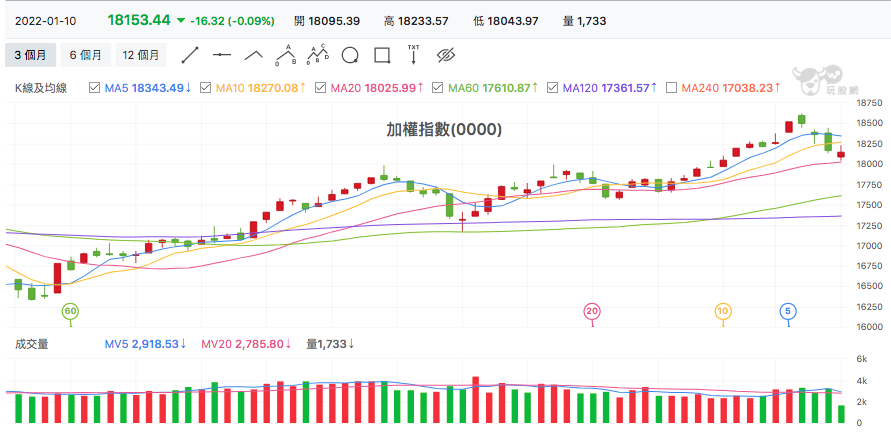Select the A-B-C-D pattern drawing tool
This screenshot has width=891, height=432.
pyautogui.click(x=318, y=55)
